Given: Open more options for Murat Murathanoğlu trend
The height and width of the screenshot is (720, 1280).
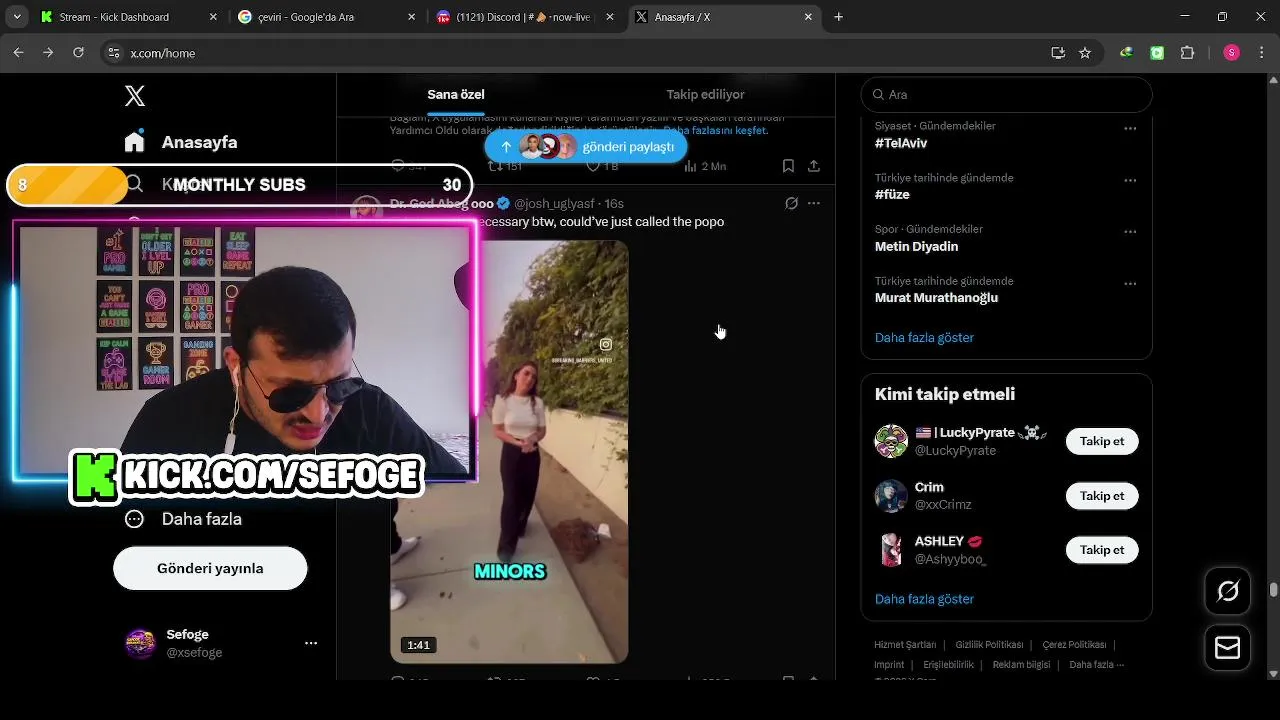Looking at the screenshot, I should pos(1130,283).
